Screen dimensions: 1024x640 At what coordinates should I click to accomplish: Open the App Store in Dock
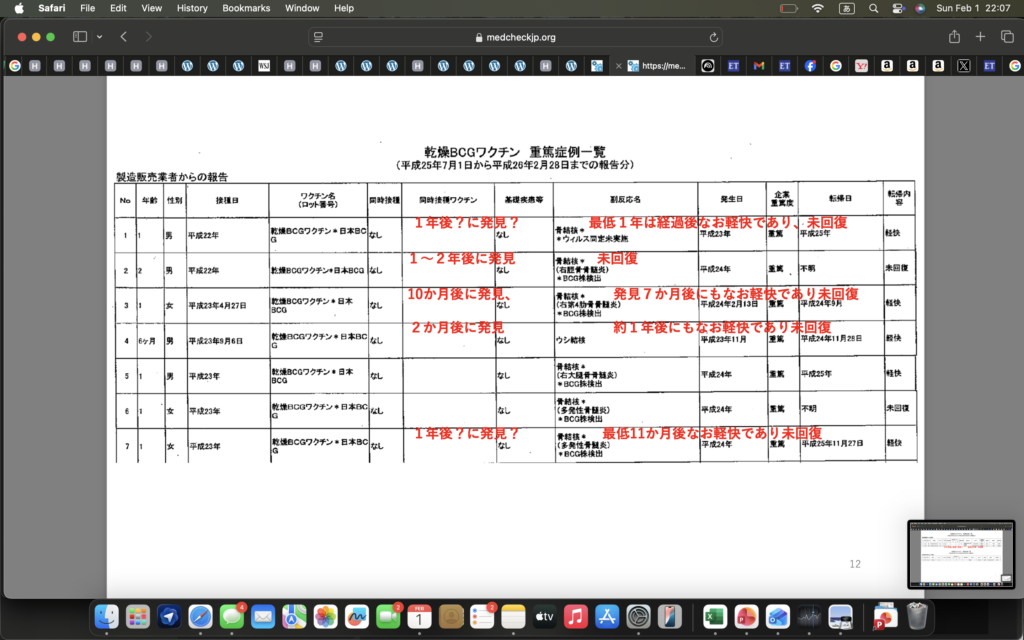606,617
